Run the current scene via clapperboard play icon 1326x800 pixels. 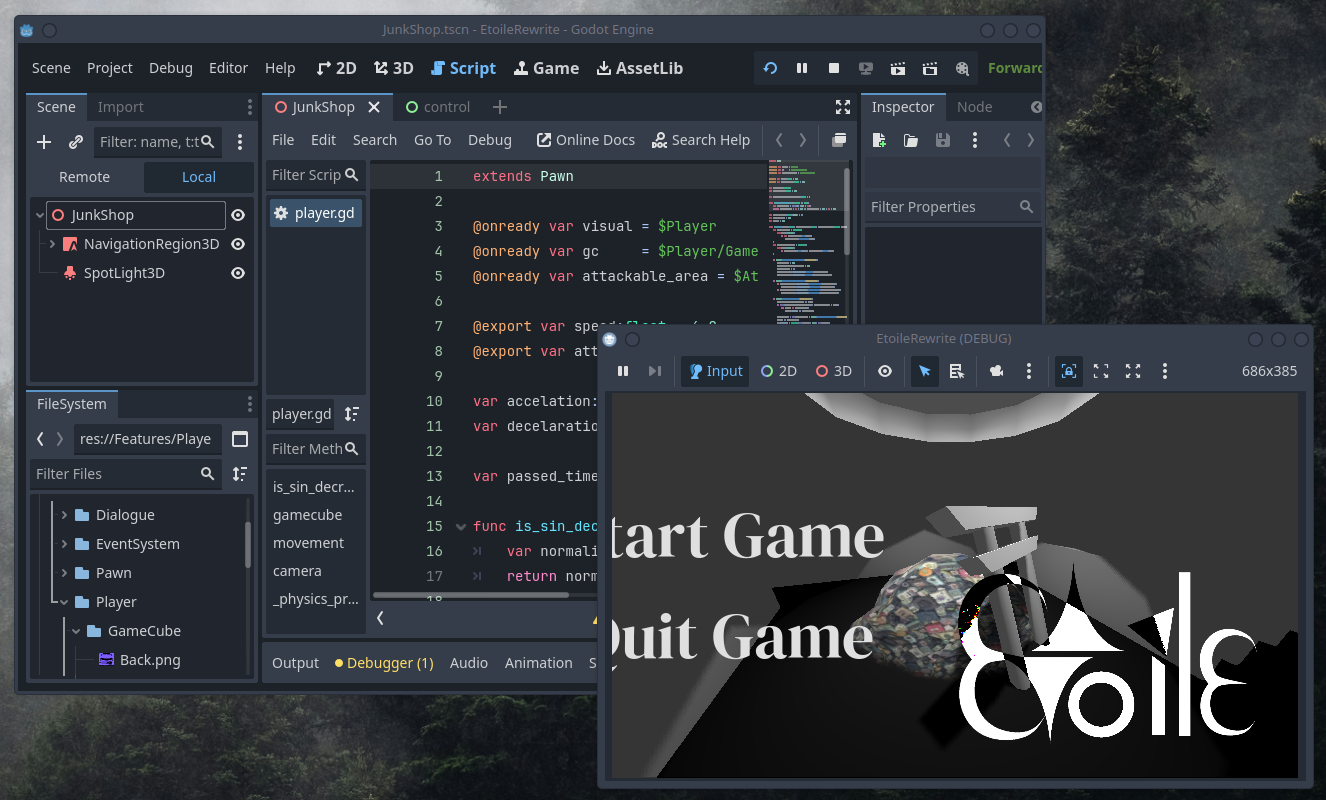click(x=898, y=68)
